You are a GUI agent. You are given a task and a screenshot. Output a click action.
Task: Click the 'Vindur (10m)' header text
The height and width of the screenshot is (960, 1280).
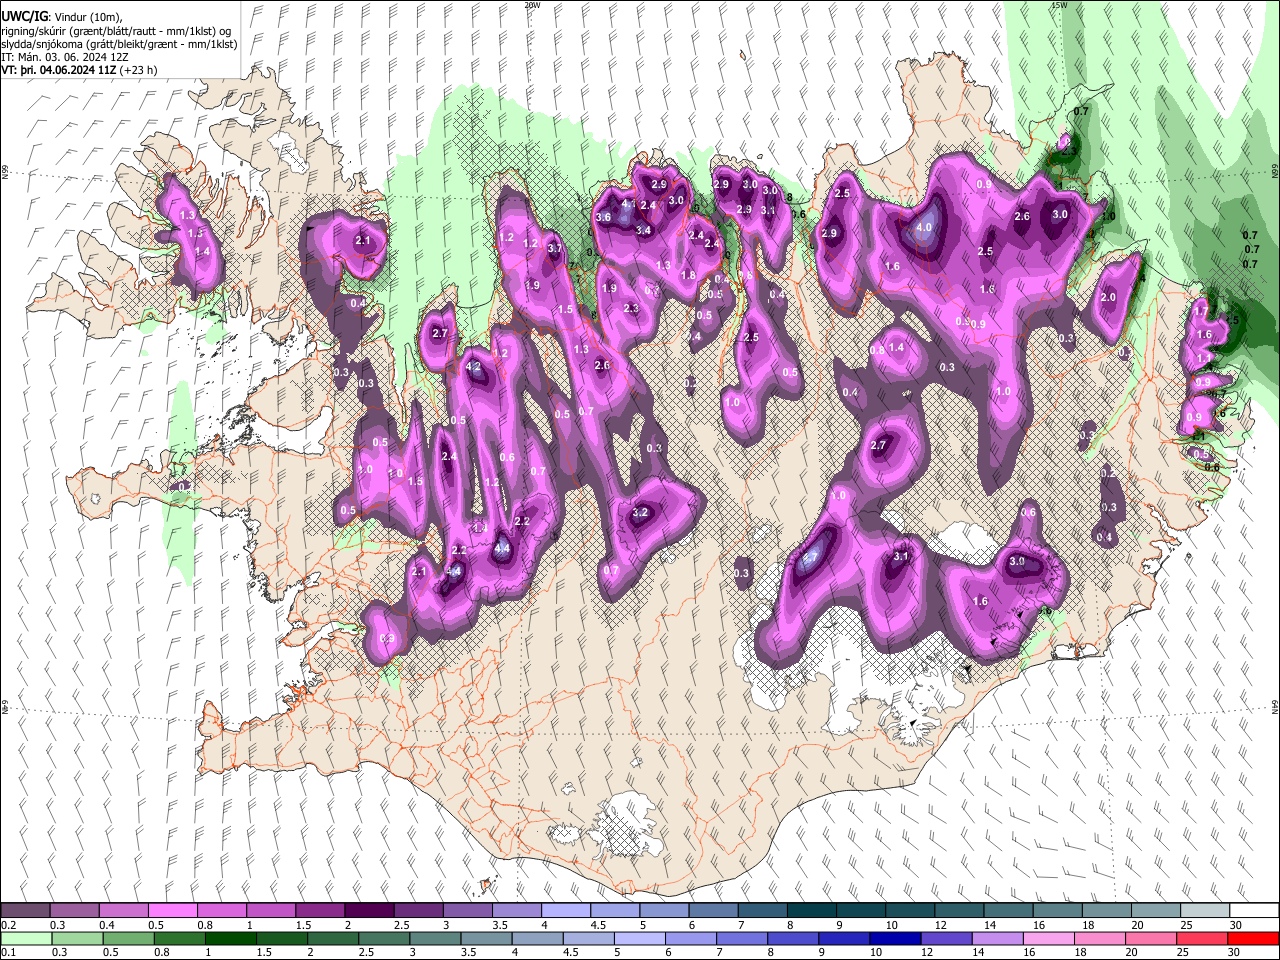coord(87,17)
